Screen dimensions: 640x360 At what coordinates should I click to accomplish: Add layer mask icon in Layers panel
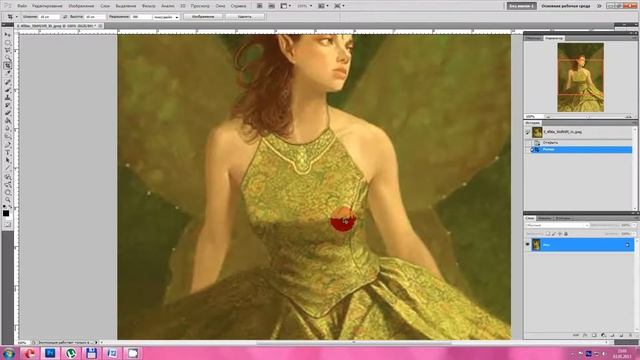point(594,335)
